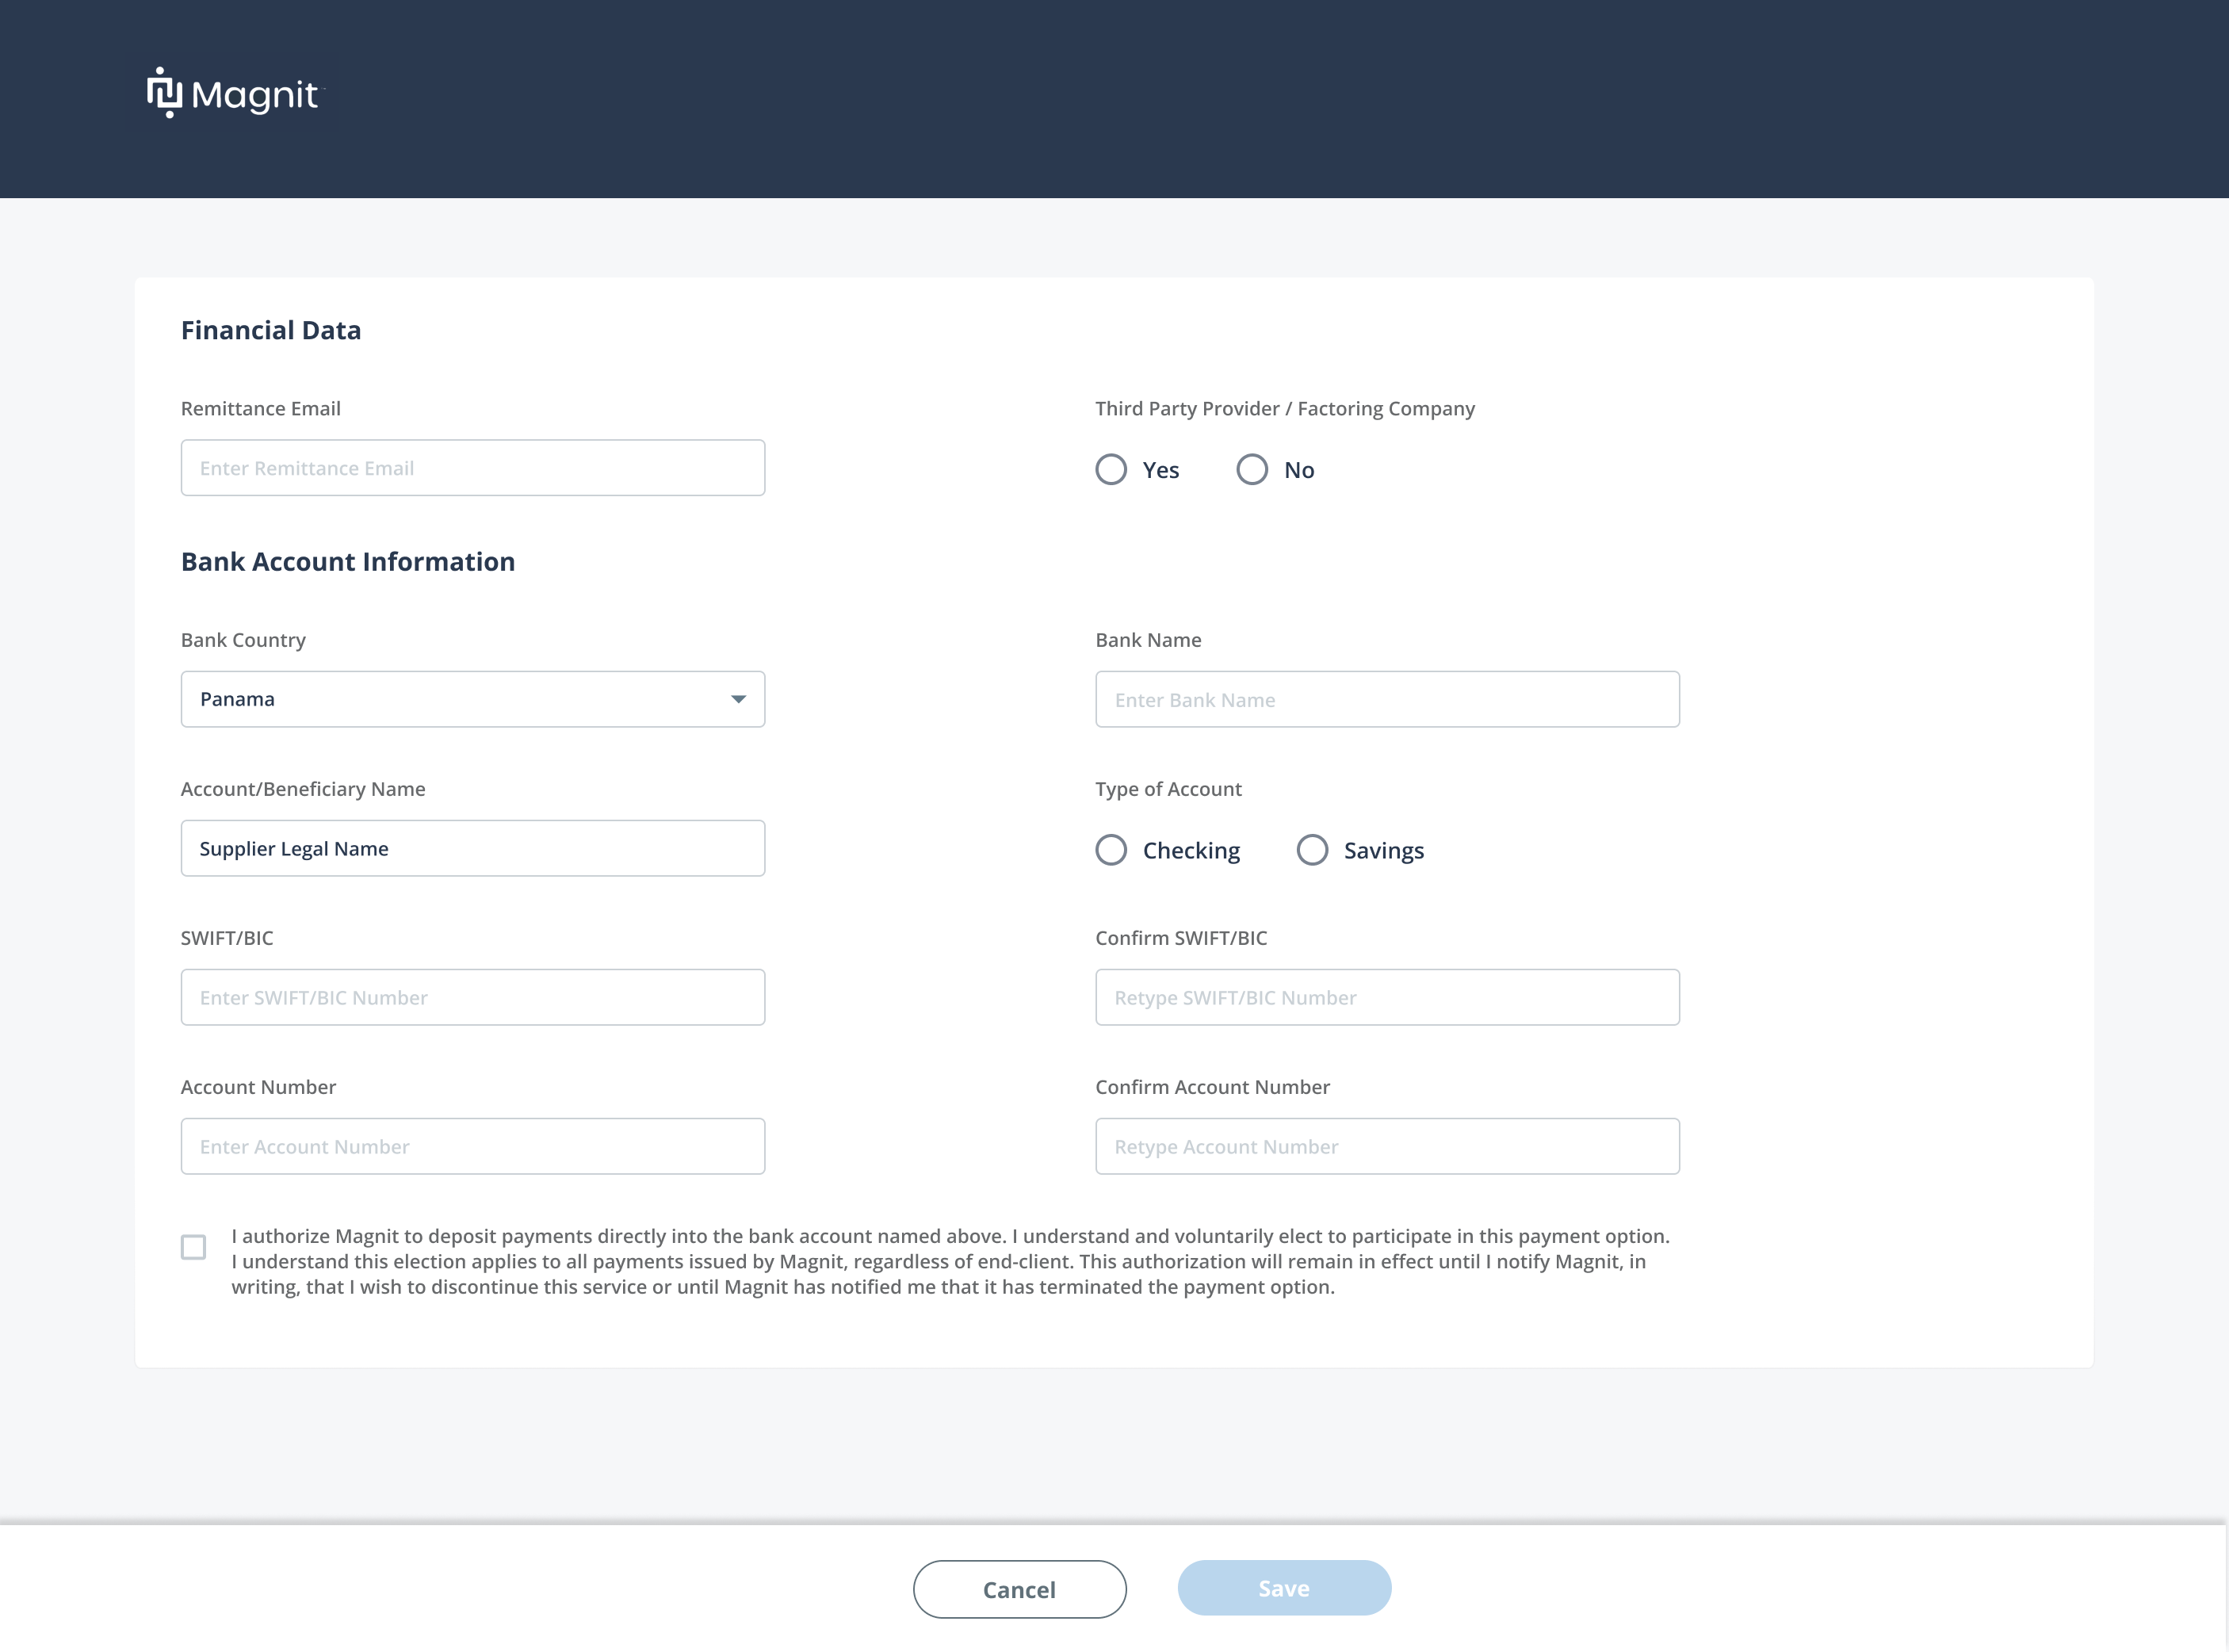The image size is (2229, 1652).
Task: Click the Confirm SWIFT/BIC input field
Action: click(1387, 997)
